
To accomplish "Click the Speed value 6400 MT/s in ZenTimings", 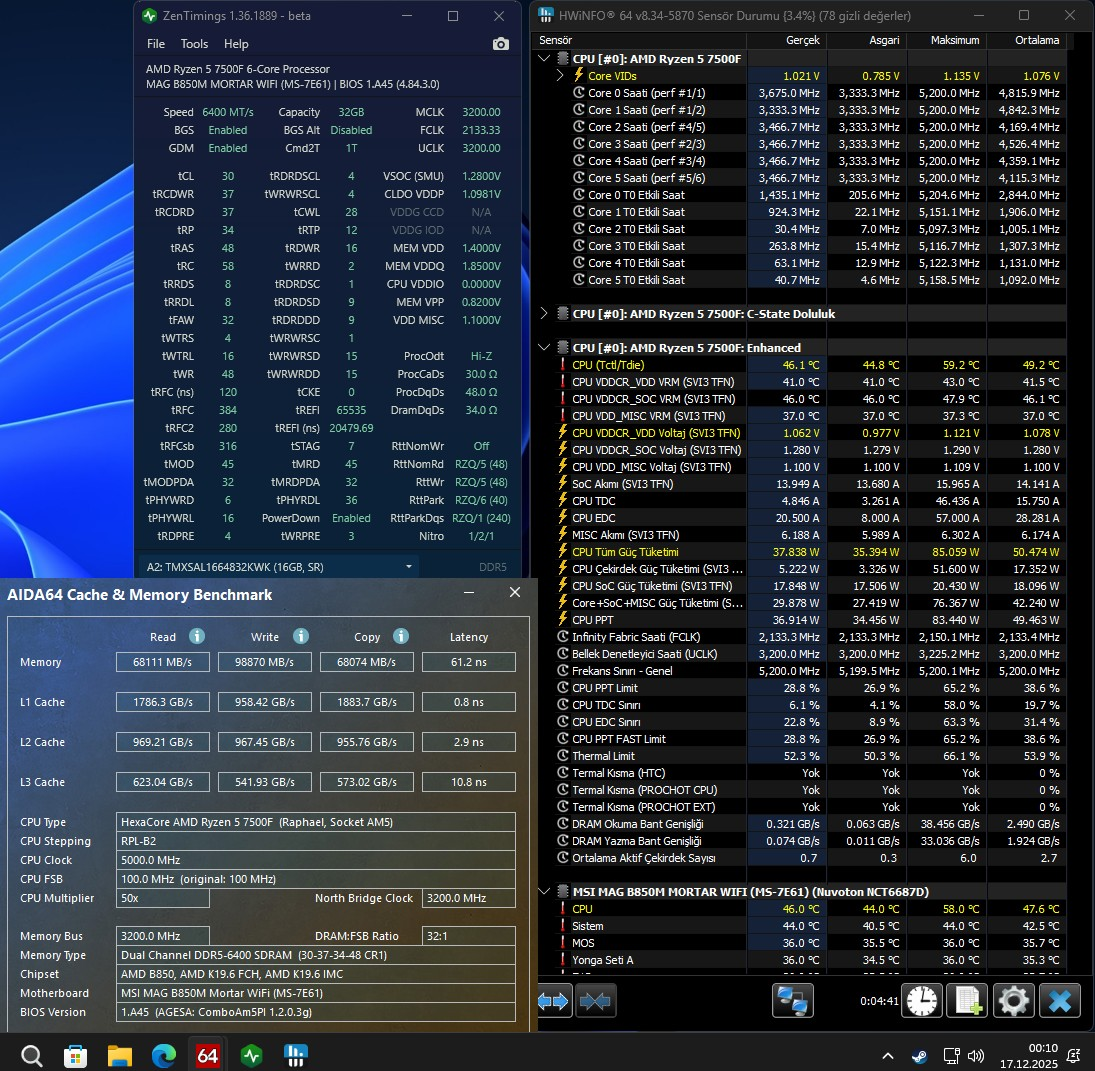I will tap(228, 112).
